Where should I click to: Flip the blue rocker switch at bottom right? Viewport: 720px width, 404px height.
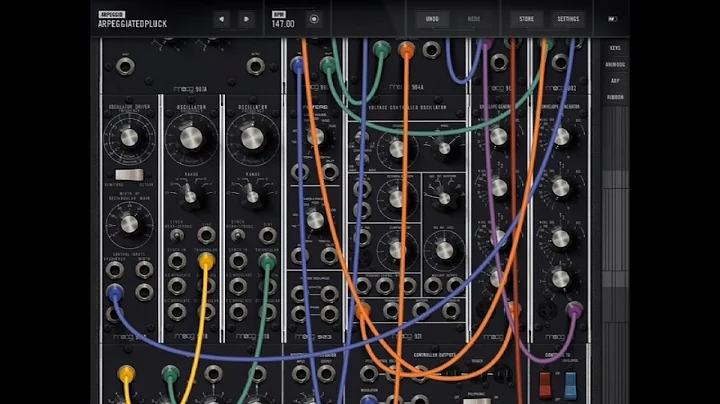[x=570, y=385]
